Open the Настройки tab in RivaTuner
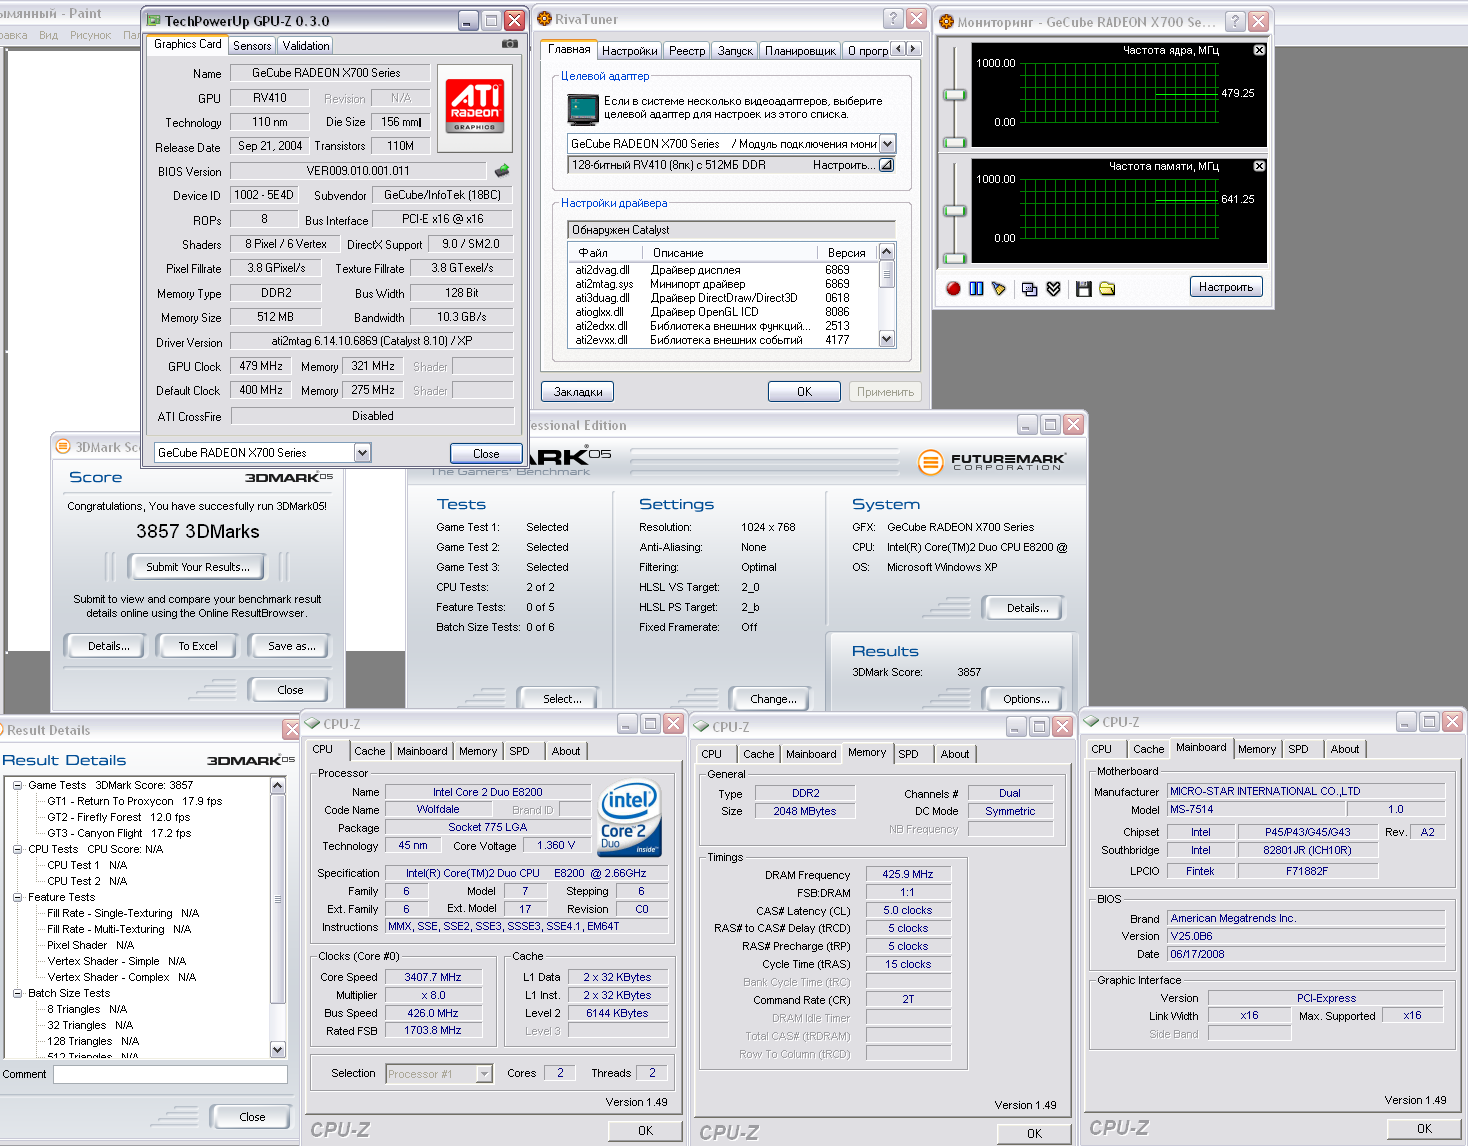Screen dimensions: 1468x1146 [630, 51]
